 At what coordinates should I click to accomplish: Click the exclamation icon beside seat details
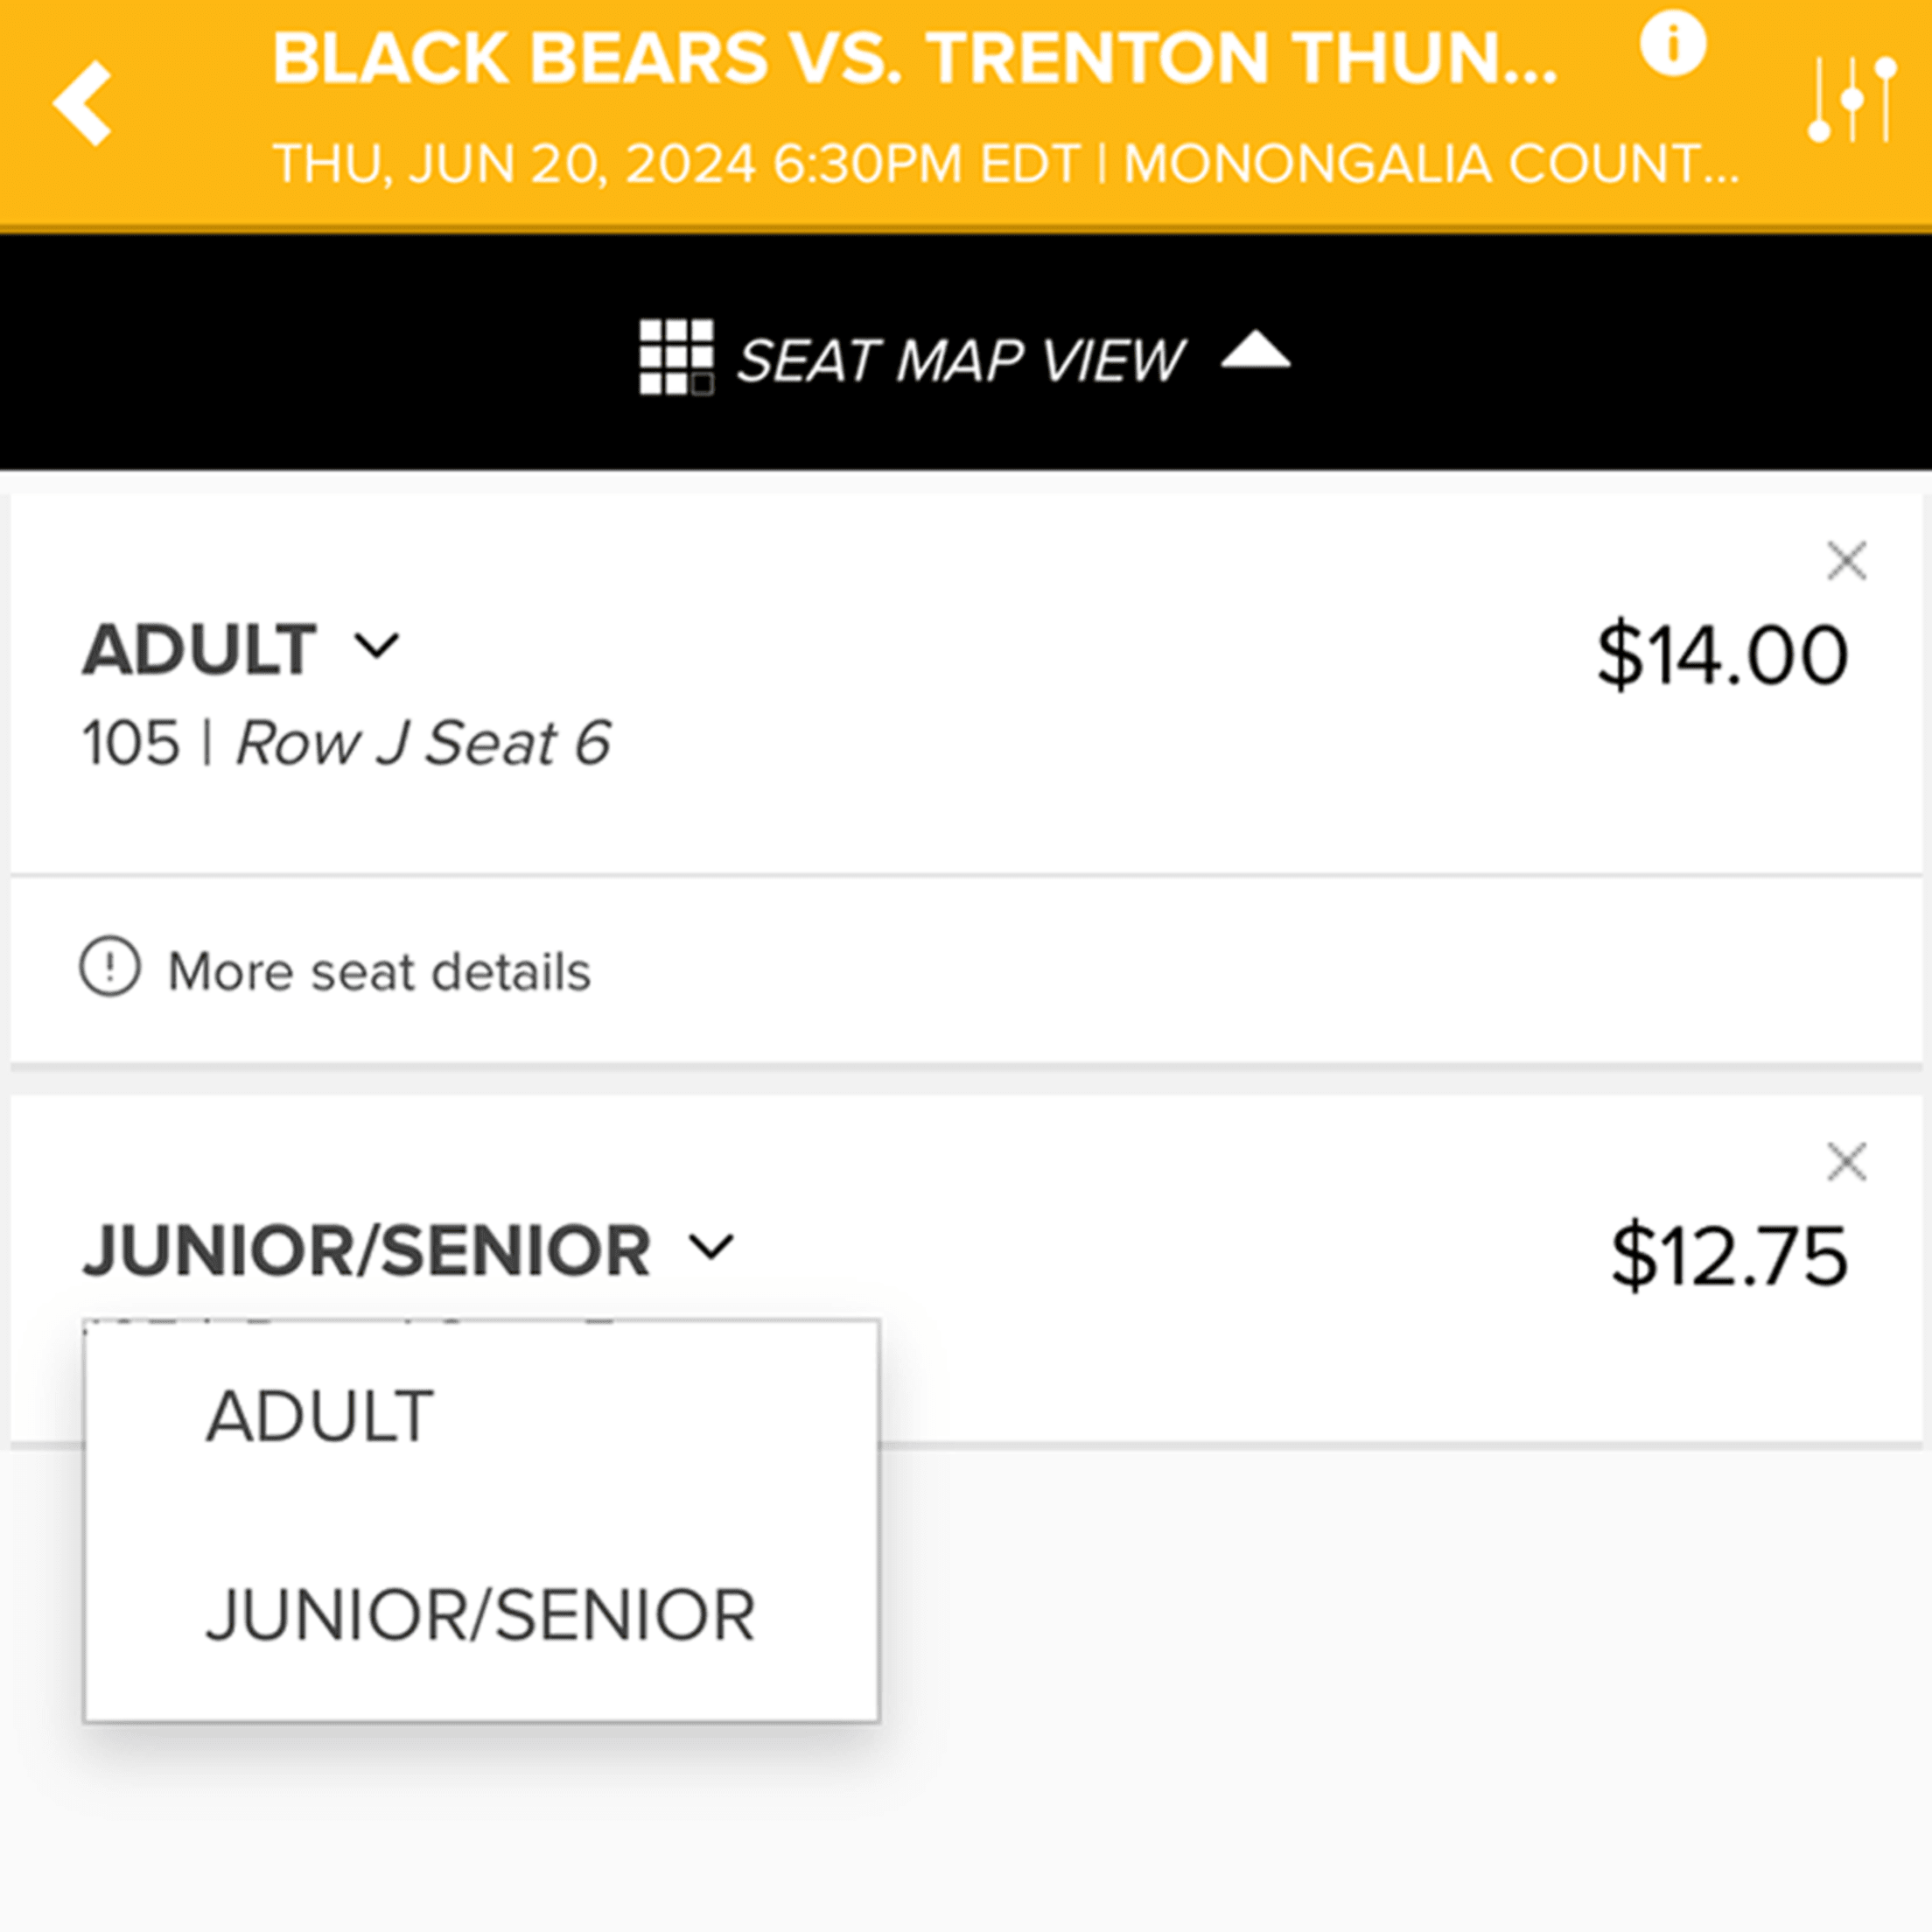(x=110, y=967)
